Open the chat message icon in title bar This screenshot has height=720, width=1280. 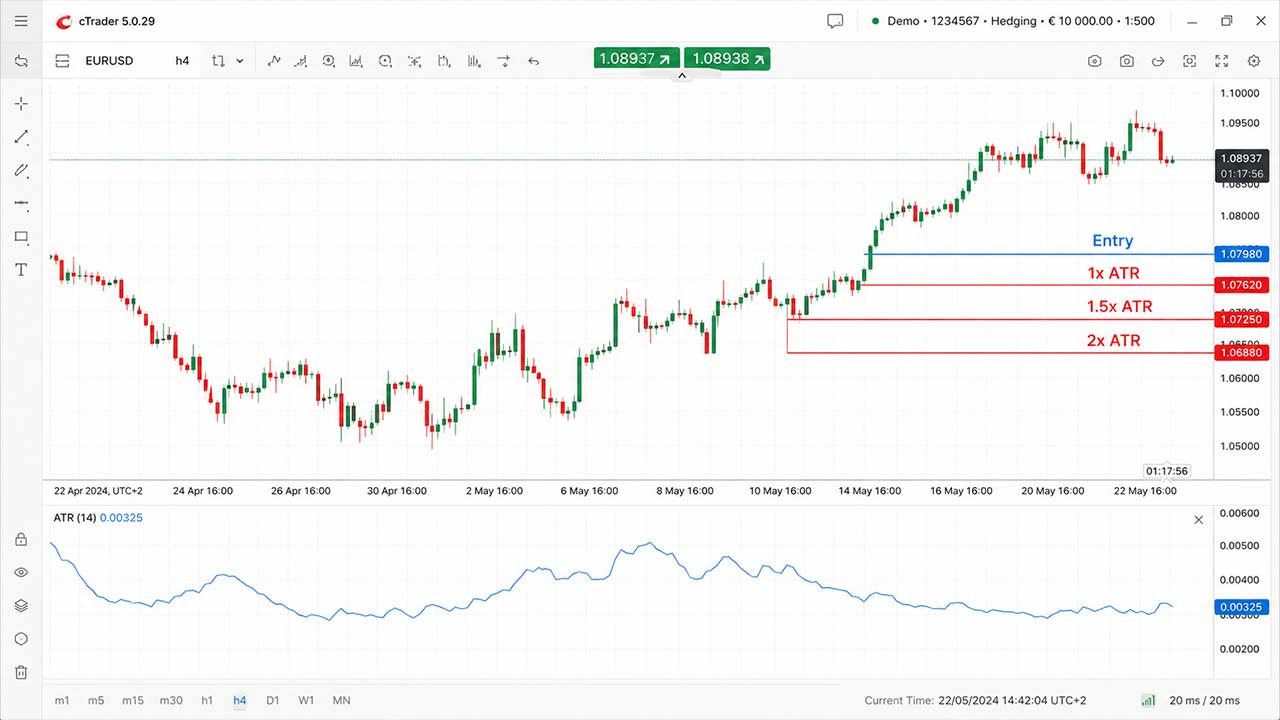tap(835, 21)
